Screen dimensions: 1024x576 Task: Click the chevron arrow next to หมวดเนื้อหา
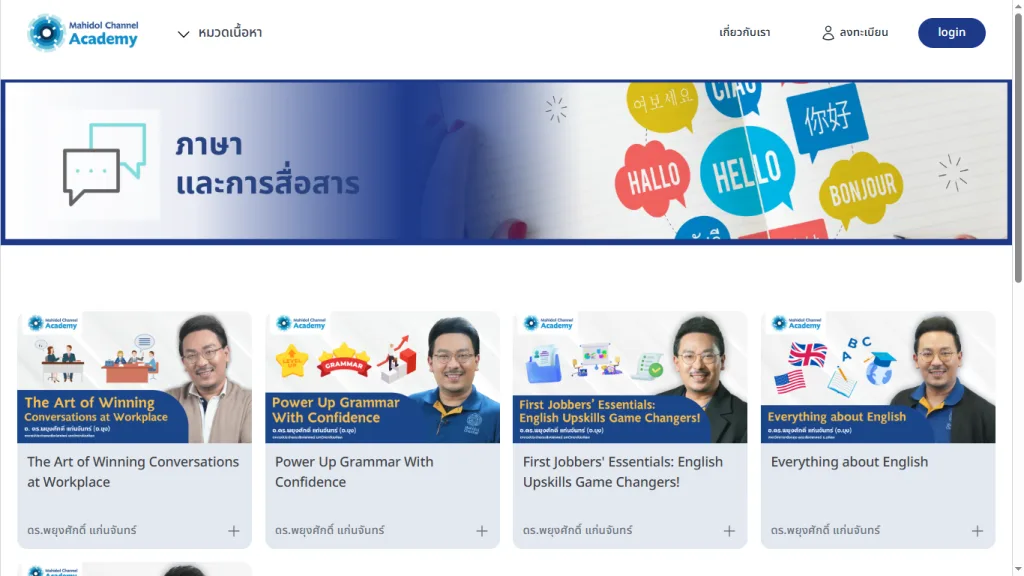(x=184, y=33)
